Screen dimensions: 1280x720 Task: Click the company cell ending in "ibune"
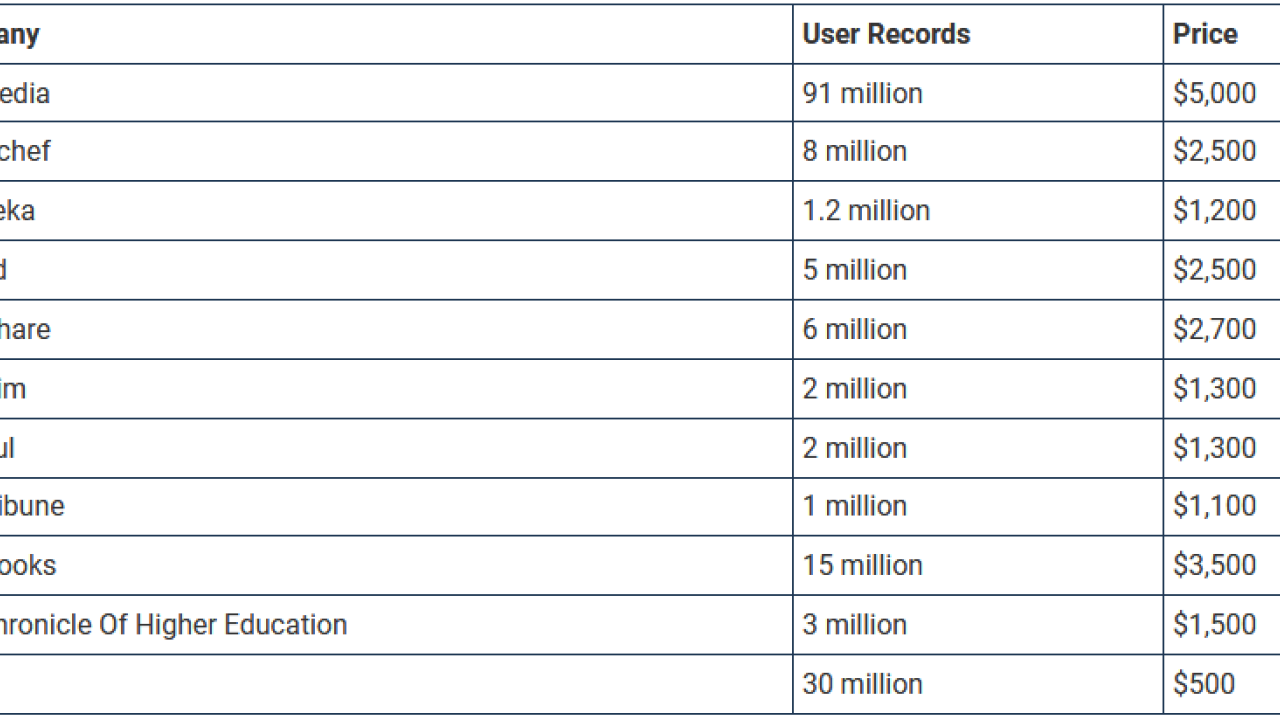point(32,506)
